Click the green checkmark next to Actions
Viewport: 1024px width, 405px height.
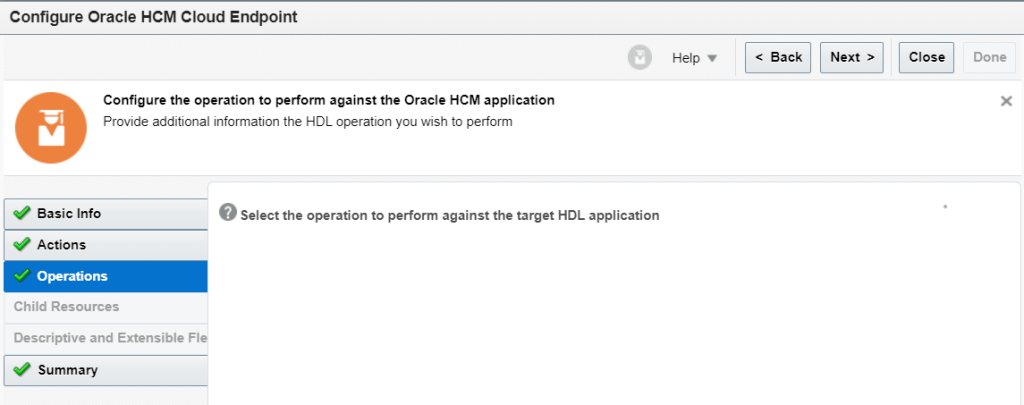22,245
